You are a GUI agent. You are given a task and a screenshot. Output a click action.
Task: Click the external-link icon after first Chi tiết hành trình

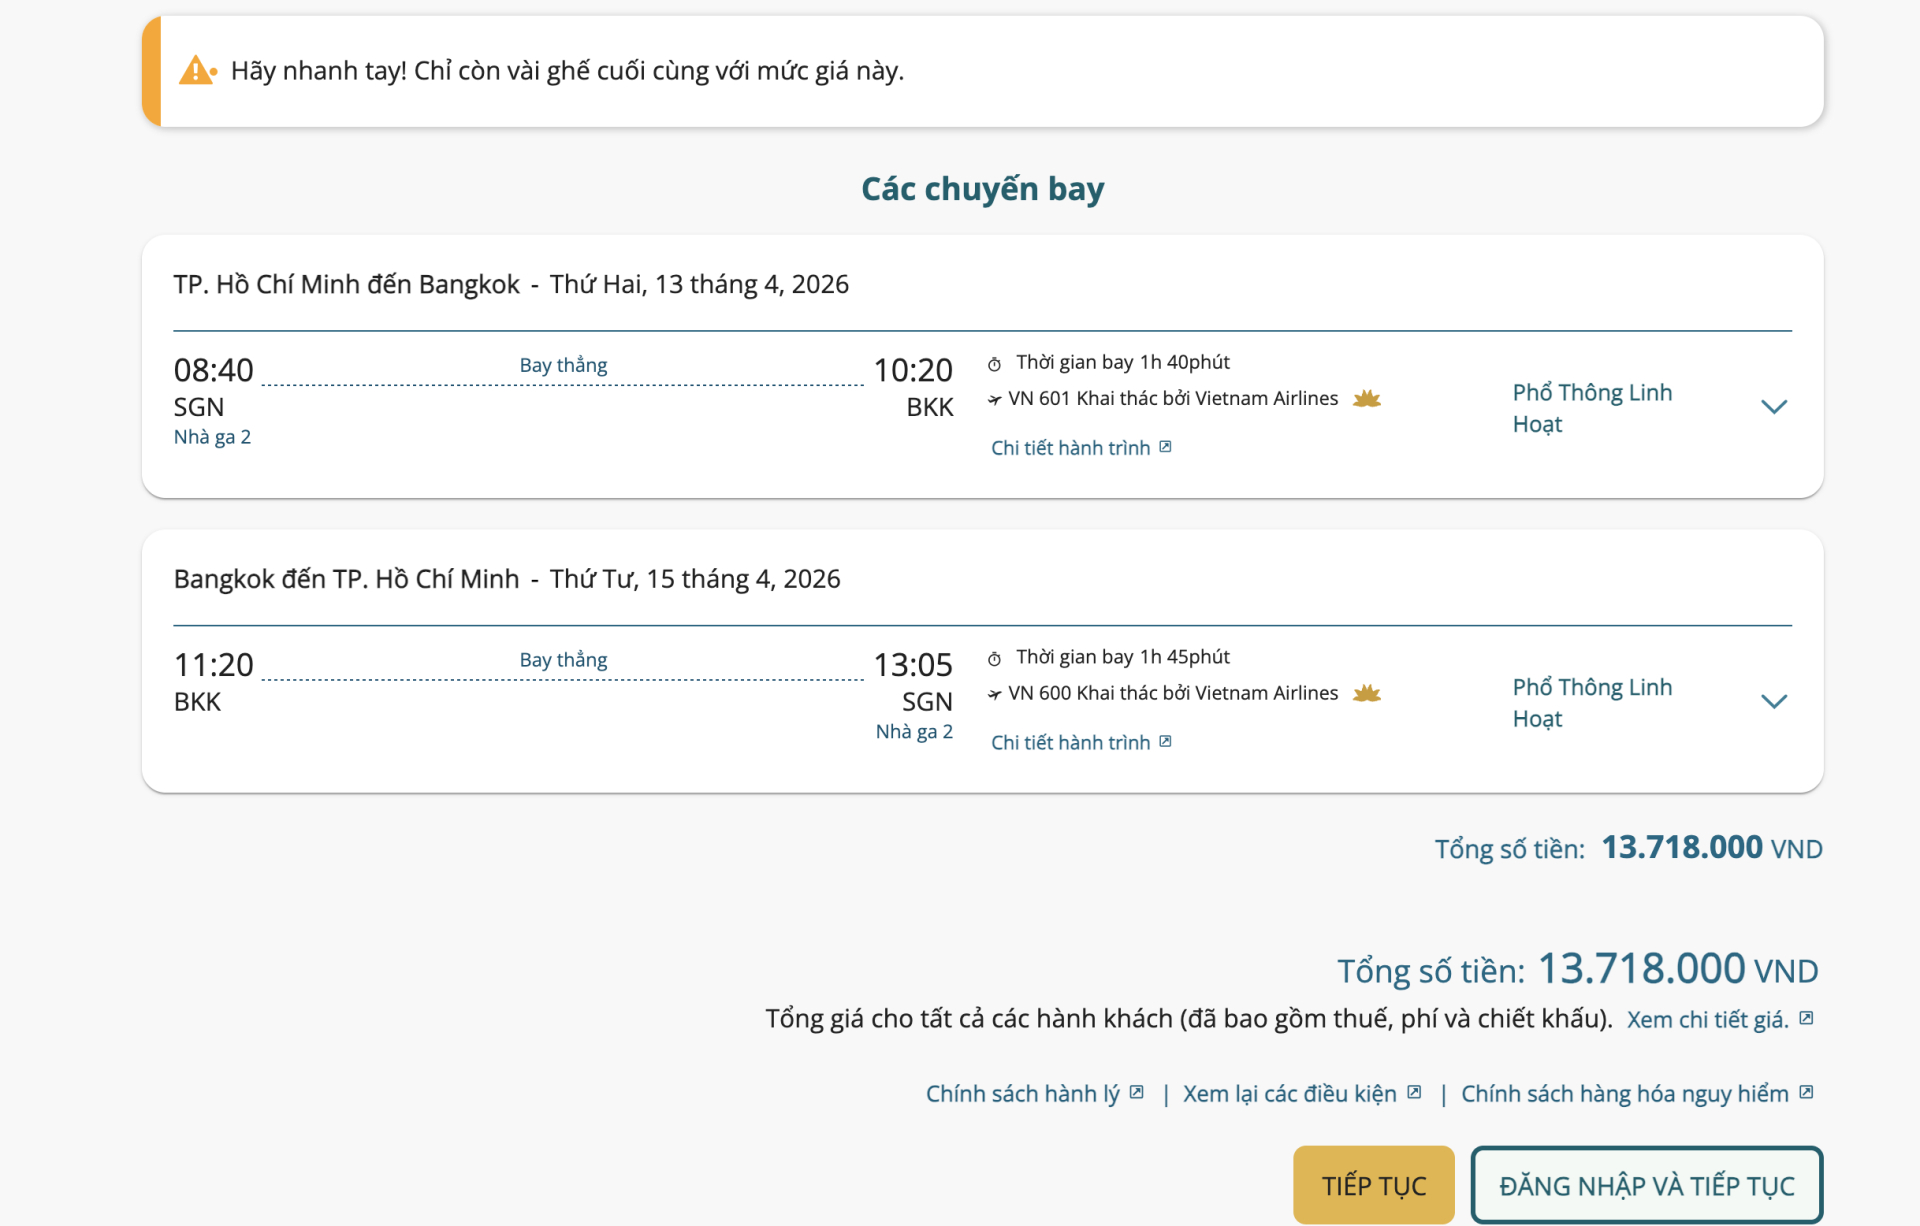point(1165,447)
